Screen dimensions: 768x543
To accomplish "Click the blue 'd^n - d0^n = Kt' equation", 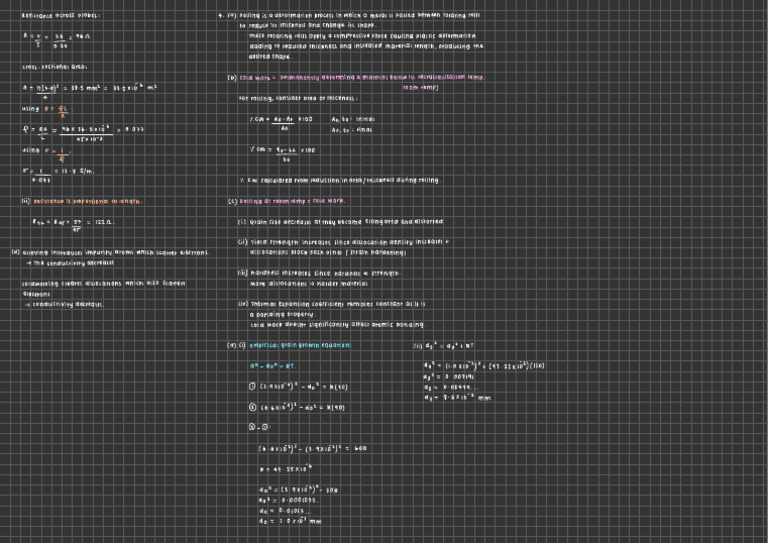I will click(272, 366).
